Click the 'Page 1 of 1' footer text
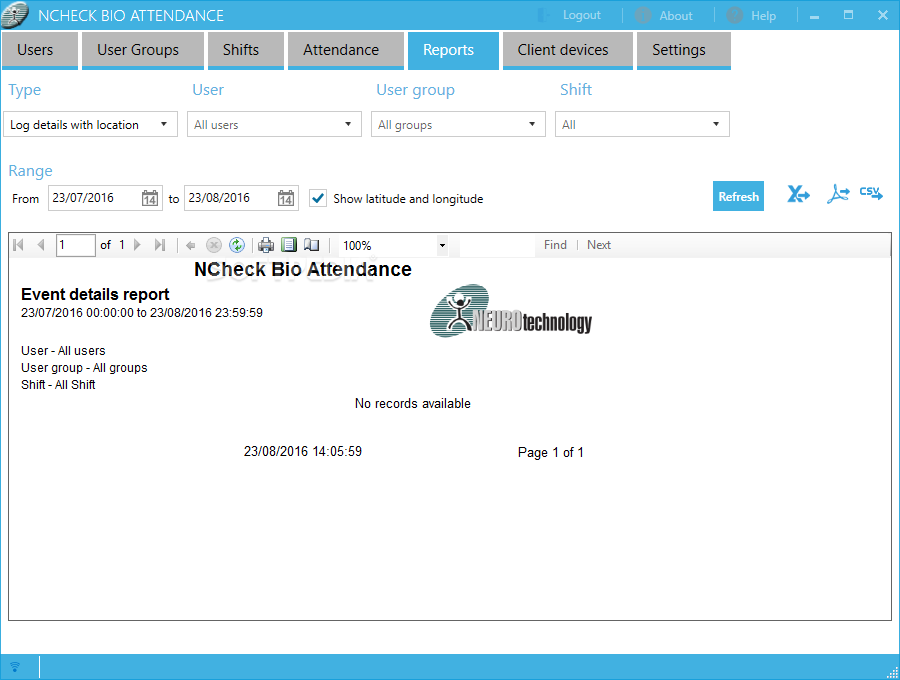This screenshot has height=680, width=900. (550, 452)
